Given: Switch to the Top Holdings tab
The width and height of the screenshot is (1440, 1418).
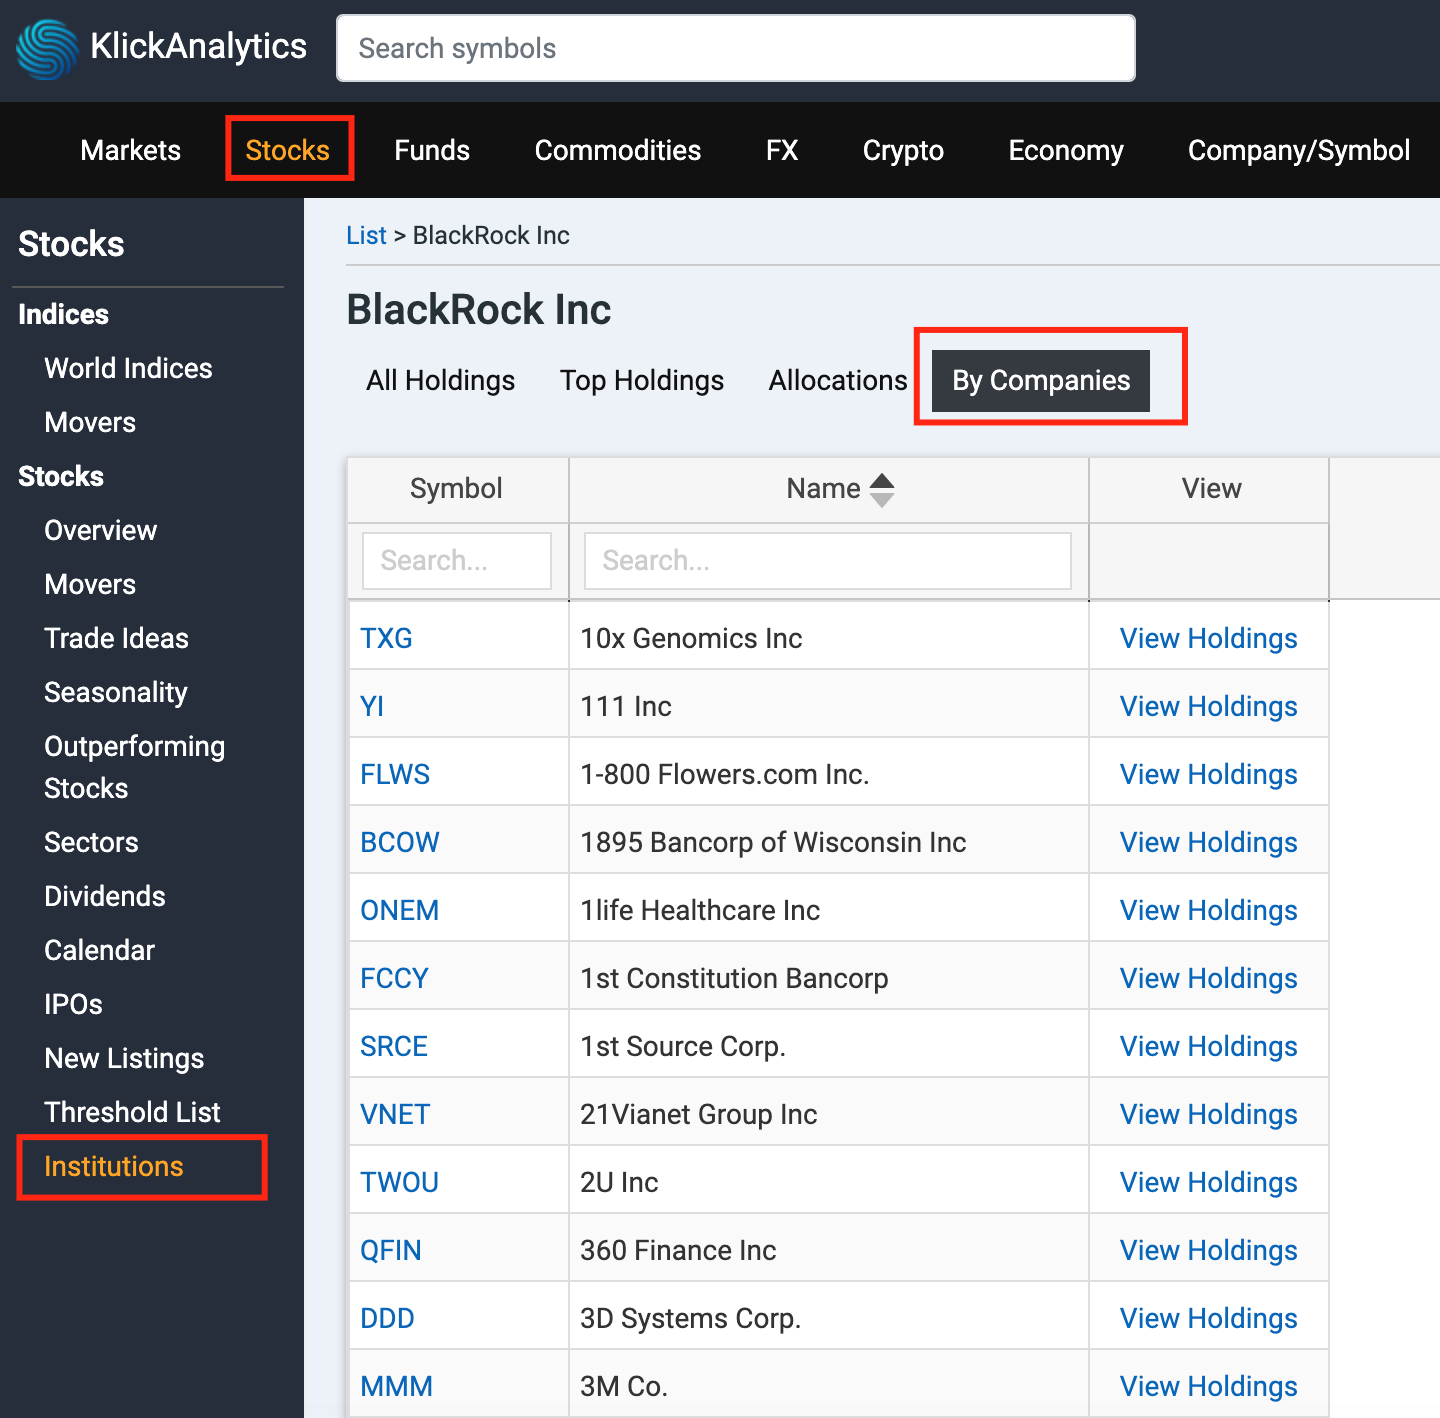Looking at the screenshot, I should coord(642,380).
